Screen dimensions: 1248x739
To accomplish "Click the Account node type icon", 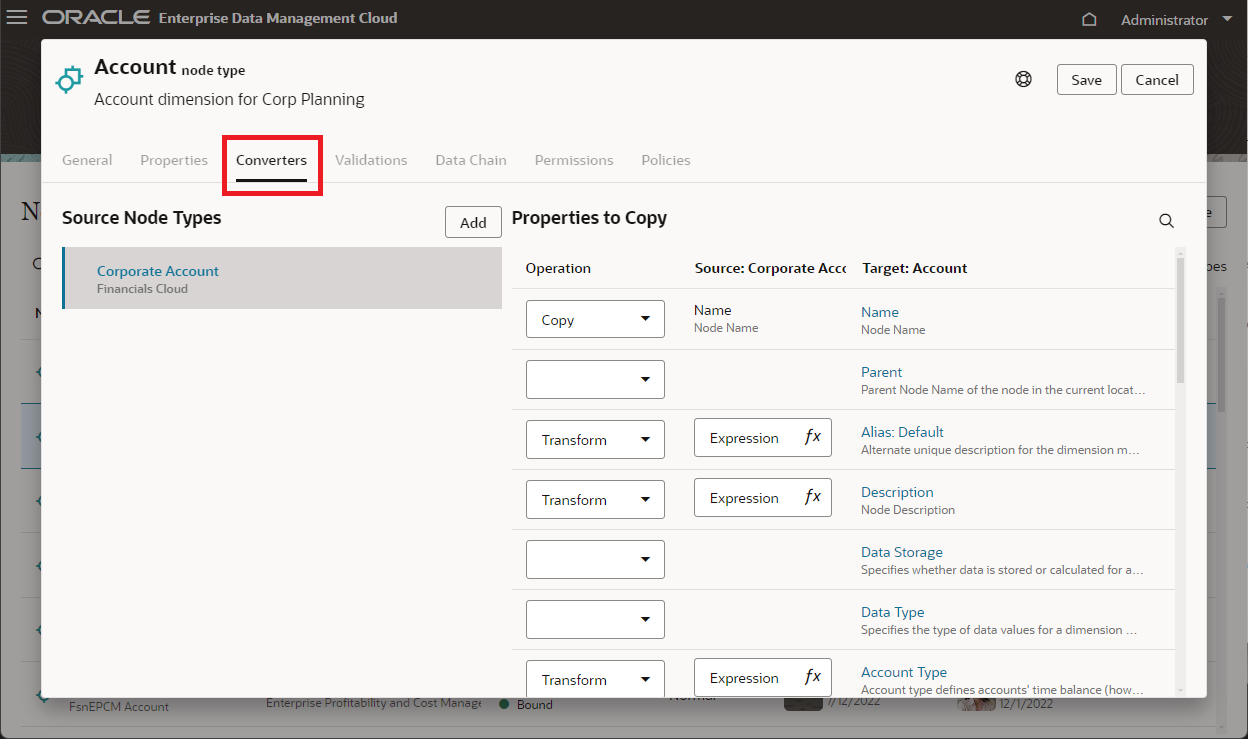I will tap(68, 80).
